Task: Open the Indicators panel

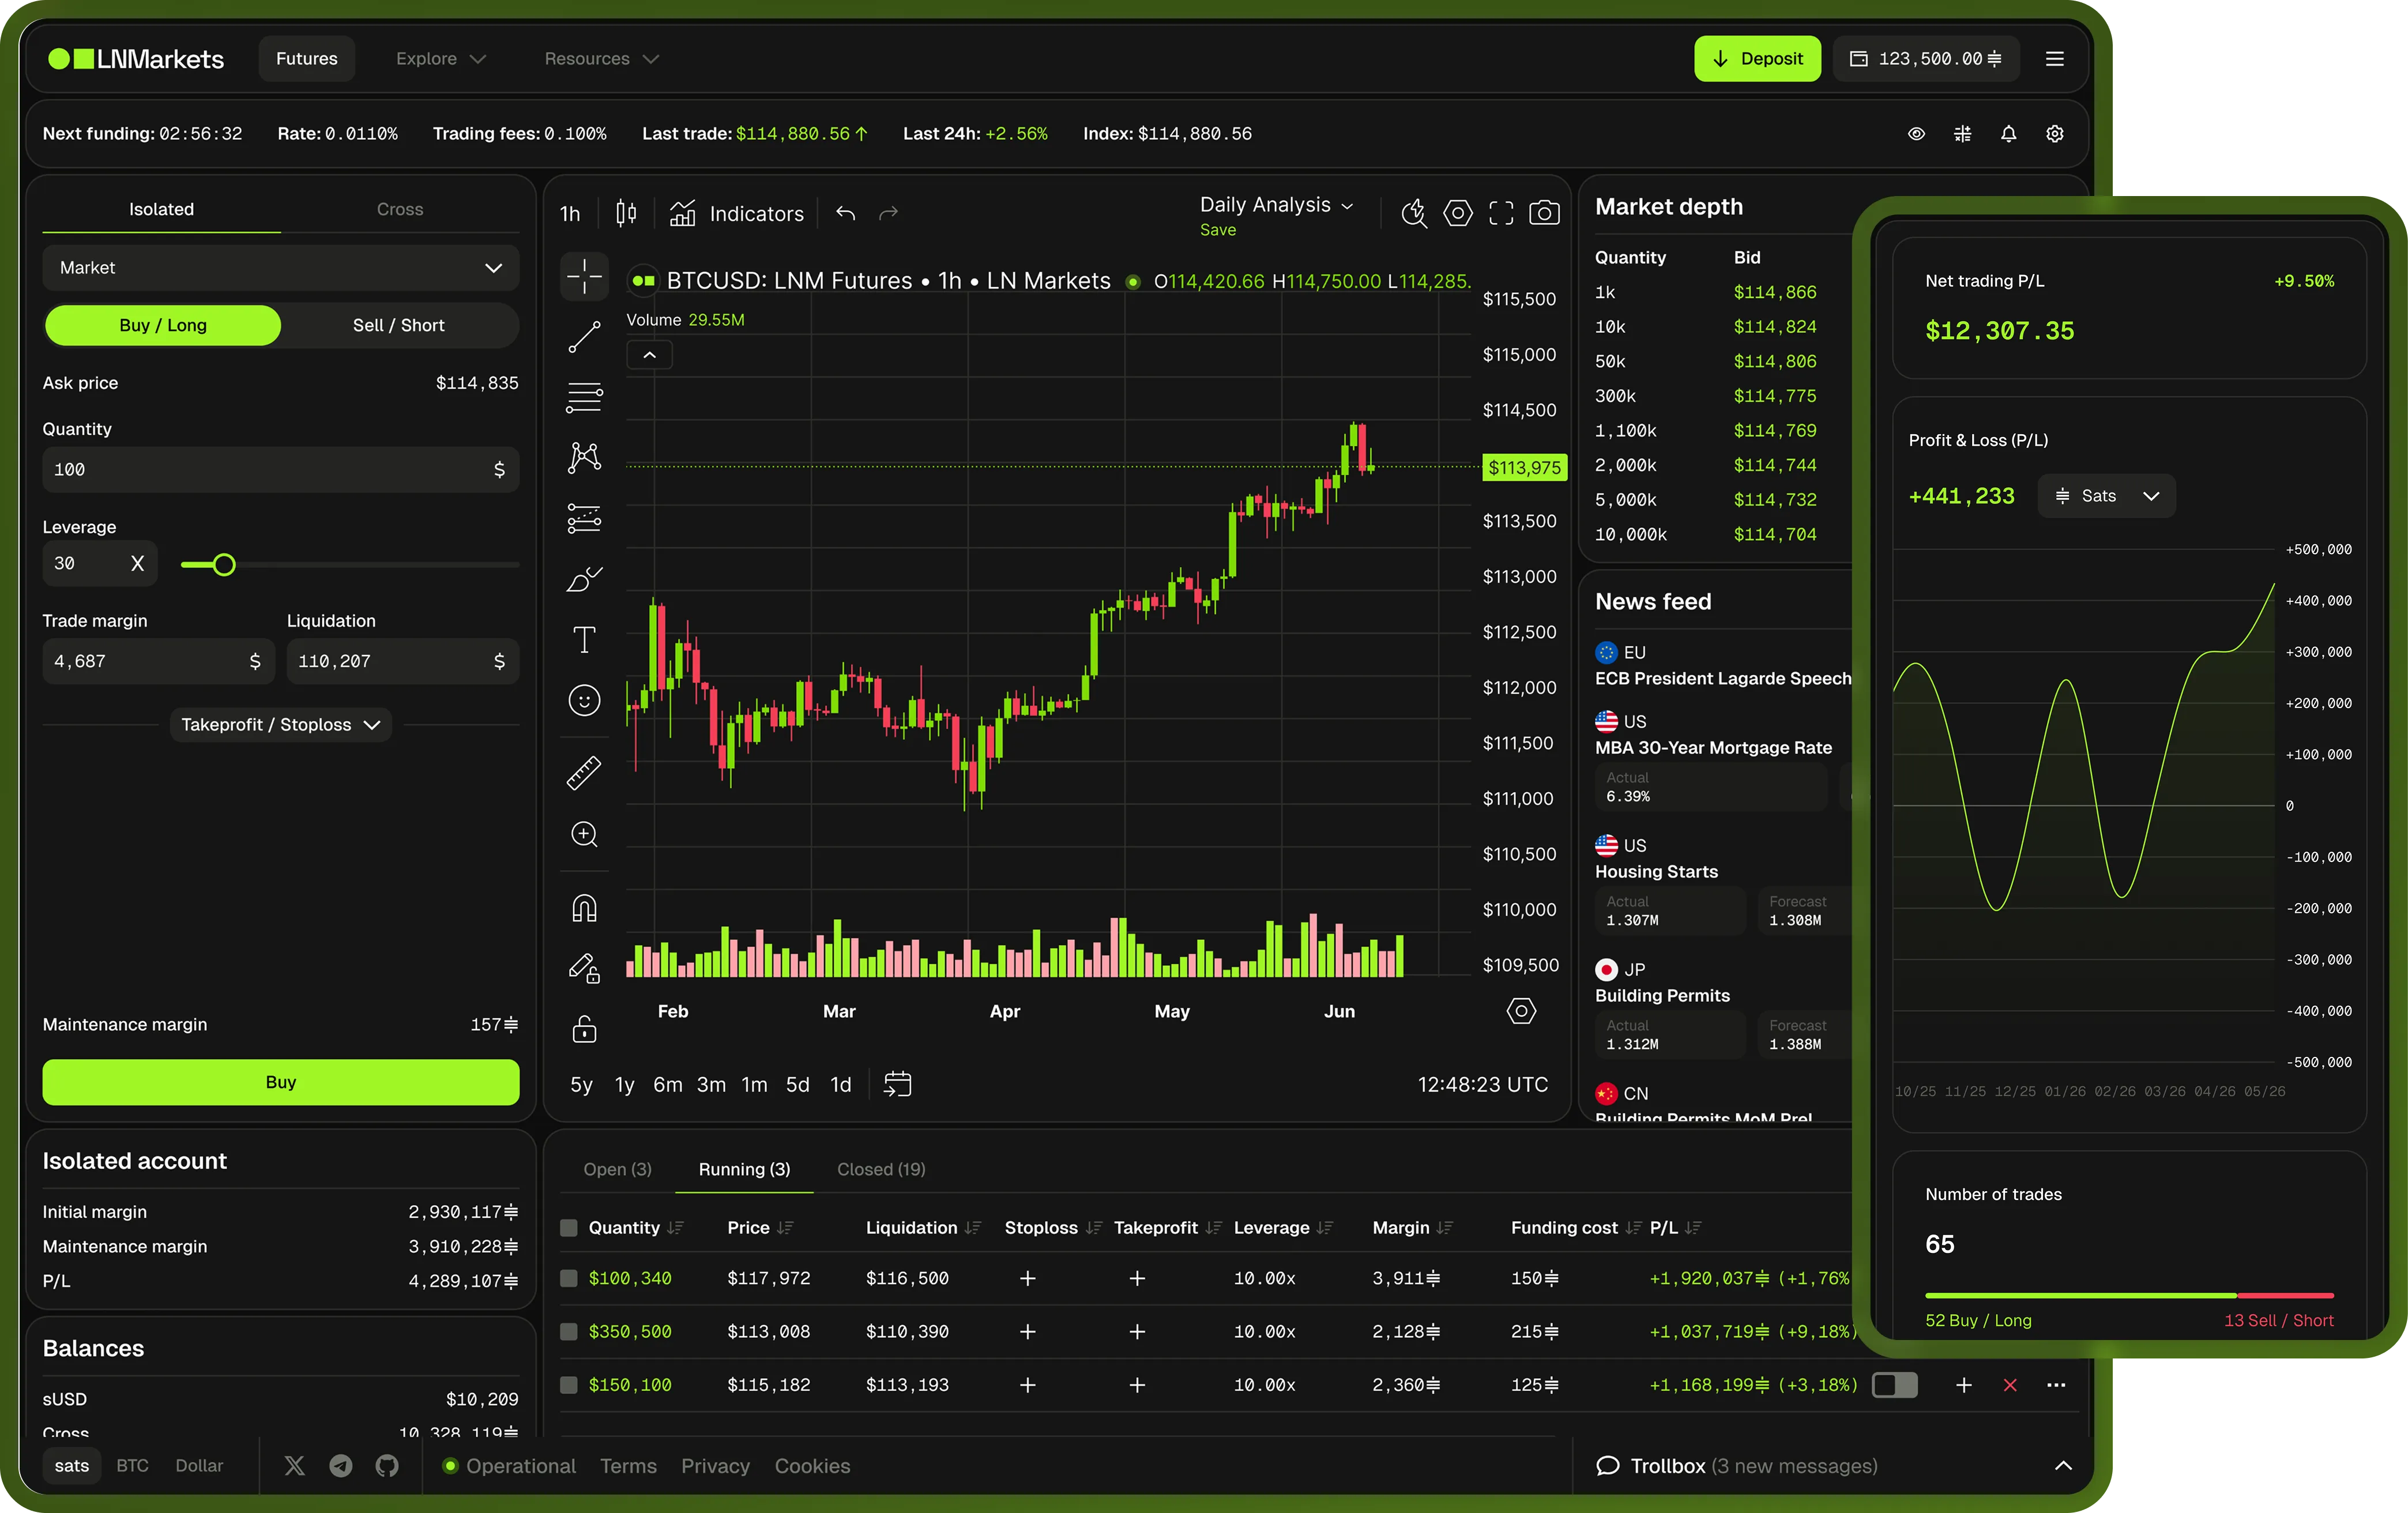Action: click(x=736, y=213)
